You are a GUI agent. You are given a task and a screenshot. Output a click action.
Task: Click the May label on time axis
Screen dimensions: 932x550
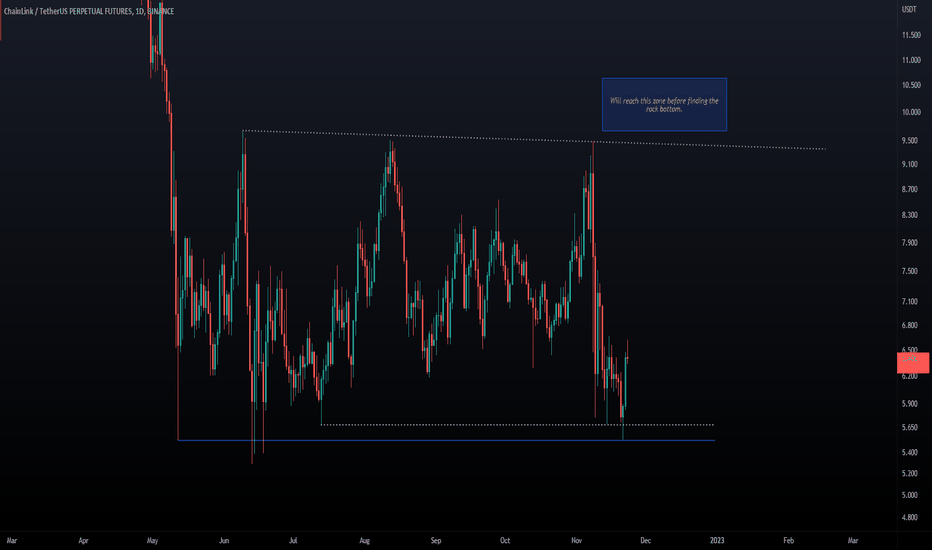[152, 540]
